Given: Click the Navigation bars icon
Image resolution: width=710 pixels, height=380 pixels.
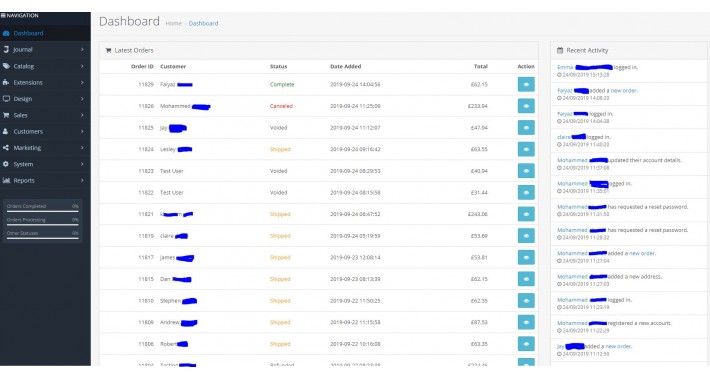Looking at the screenshot, I should [x=3, y=15].
